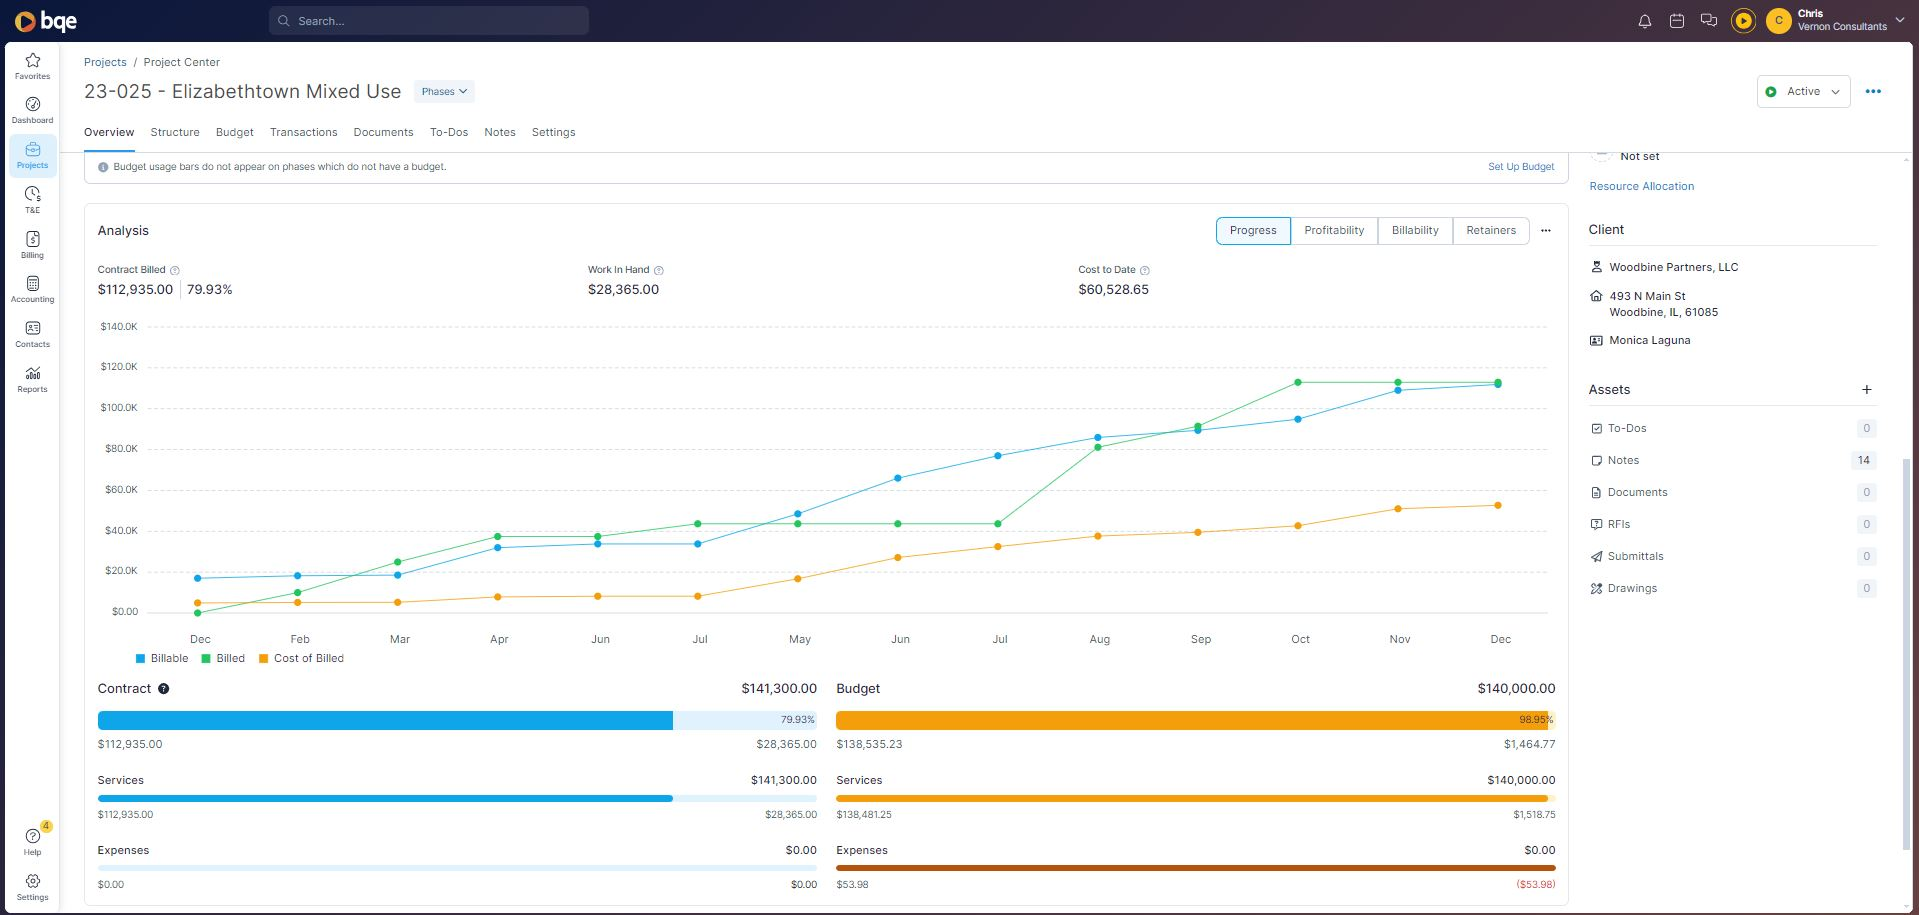The image size is (1919, 915).
Task: Open the Settings gear in the sidebar
Action: click(32, 887)
